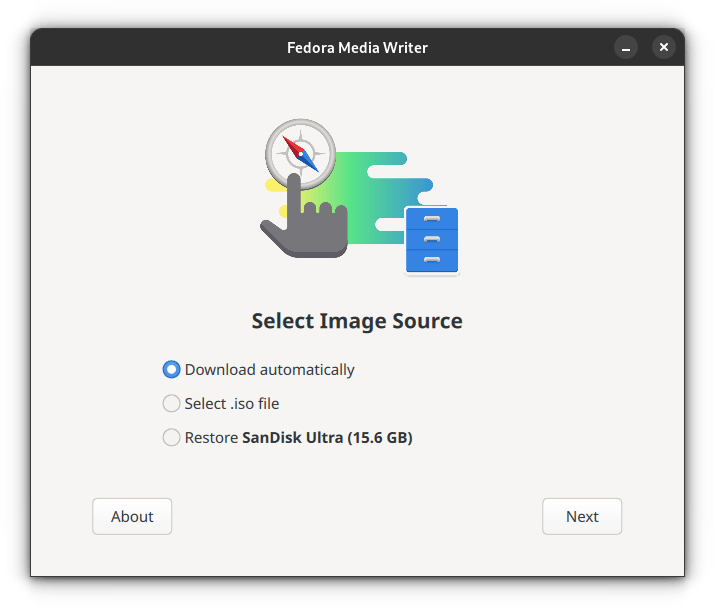
Task: Click the "Select .iso file" label text
Action: click(232, 404)
